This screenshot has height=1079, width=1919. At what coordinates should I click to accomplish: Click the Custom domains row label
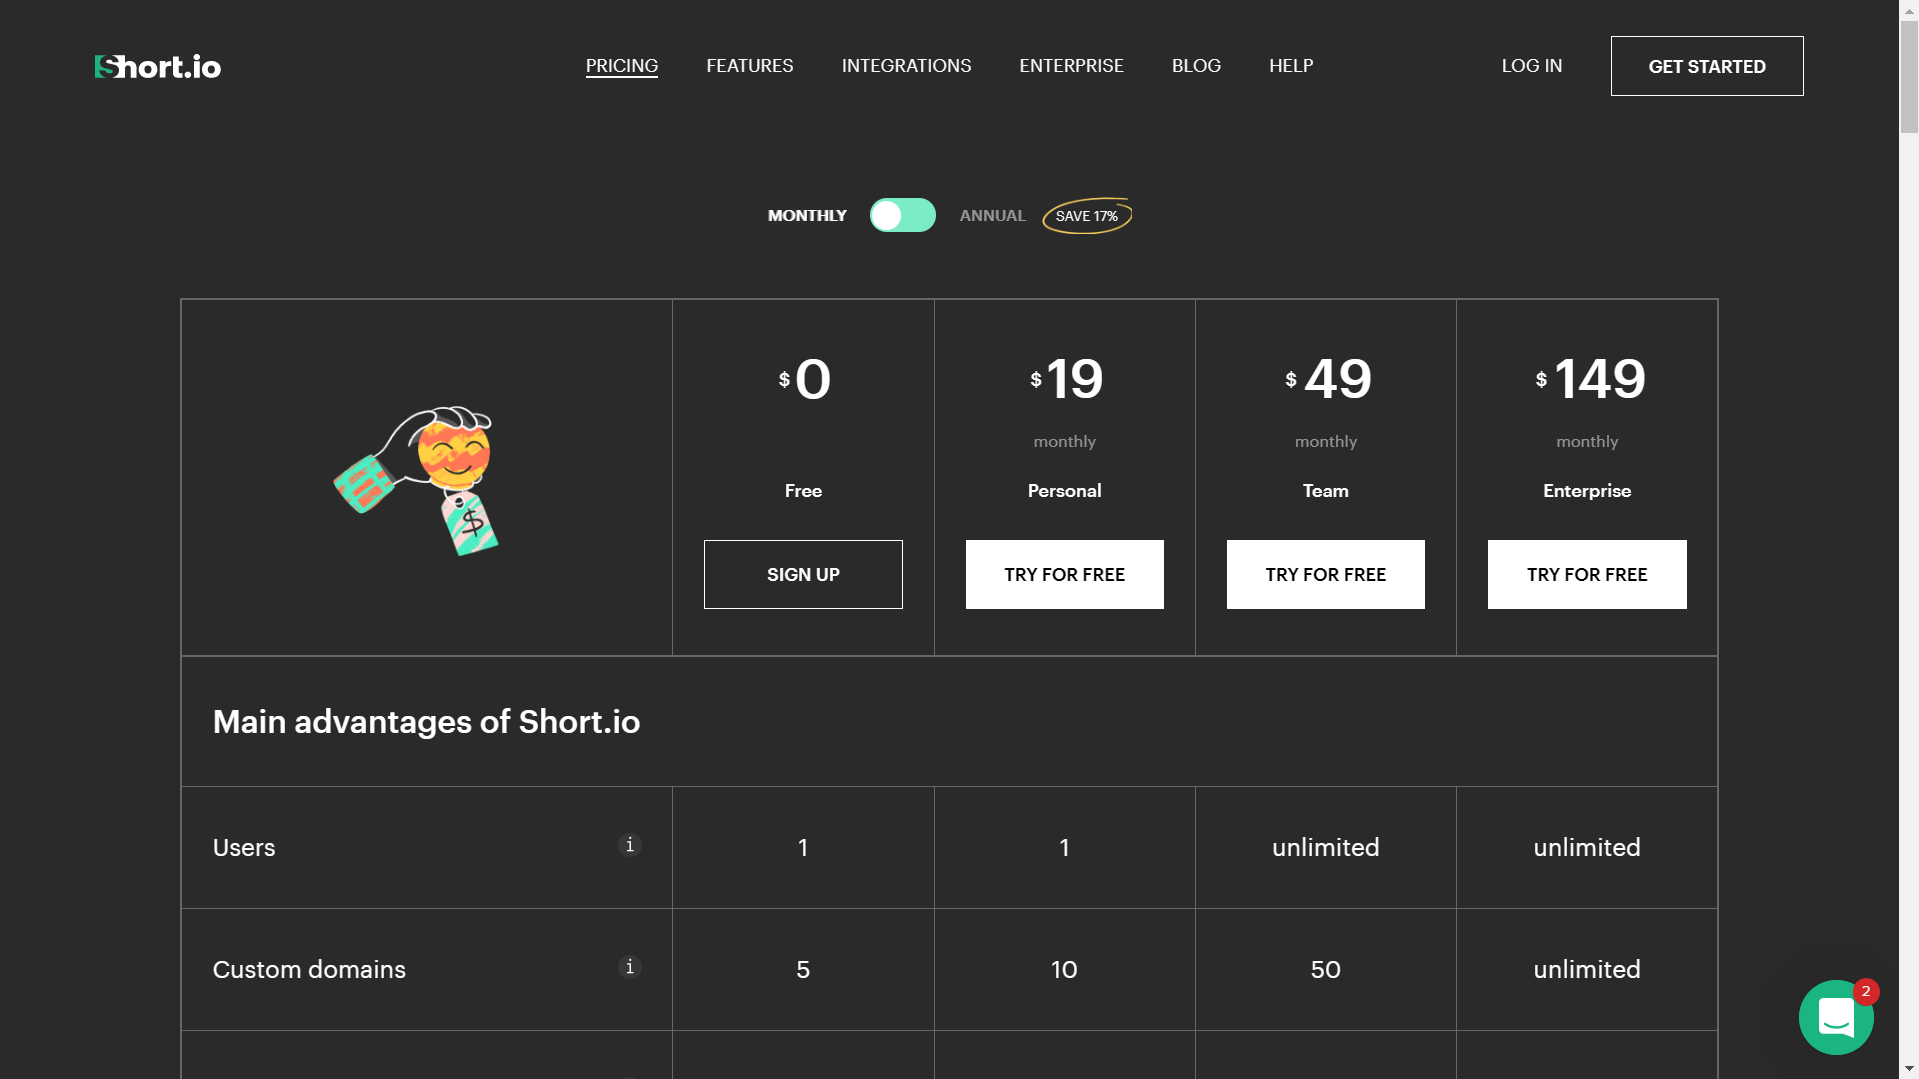[x=309, y=970]
